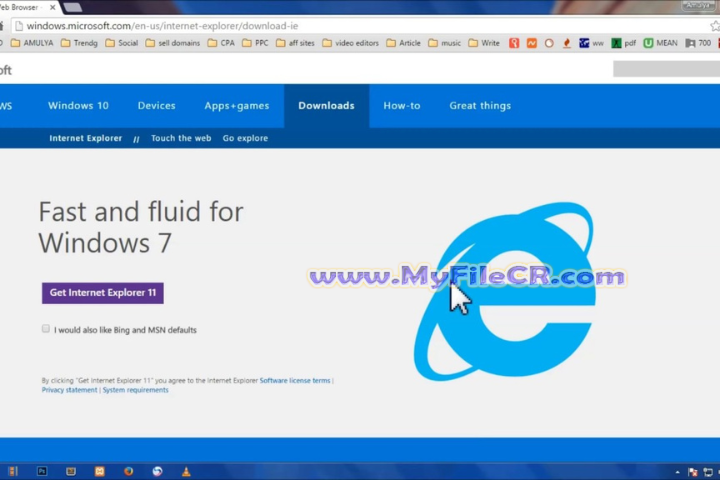Click the Get Internet Explorer 11 button
The width and height of the screenshot is (720, 480).
(103, 293)
